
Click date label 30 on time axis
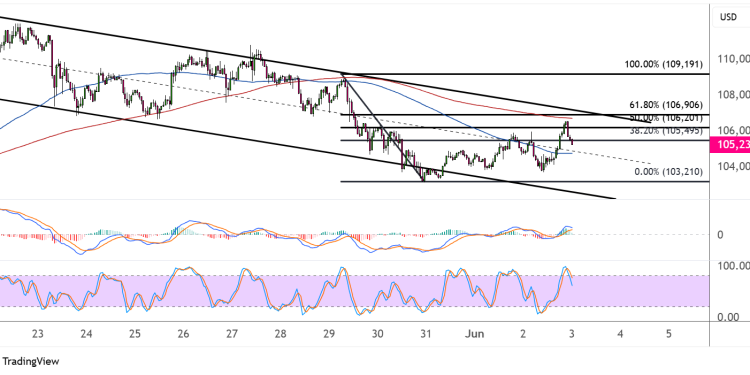(x=377, y=334)
